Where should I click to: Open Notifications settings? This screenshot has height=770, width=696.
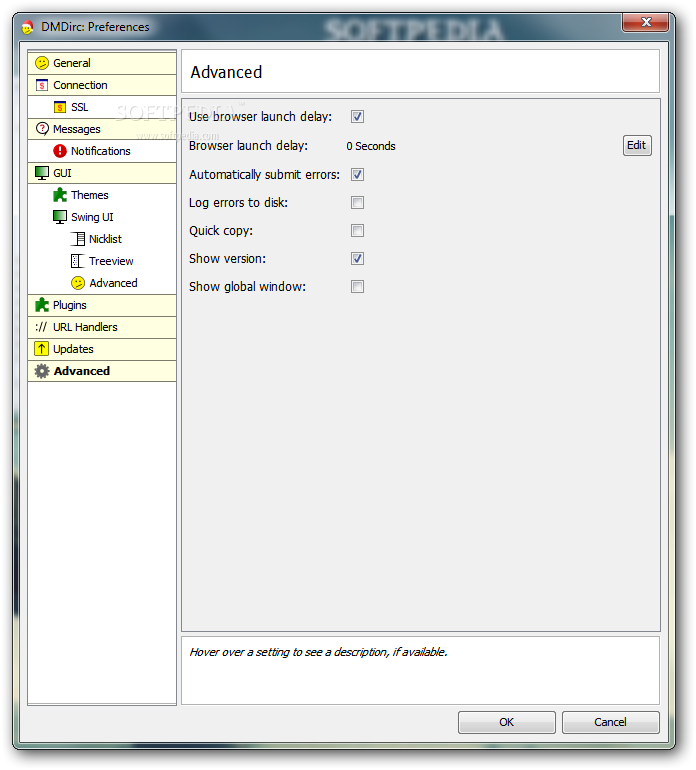[x=102, y=151]
